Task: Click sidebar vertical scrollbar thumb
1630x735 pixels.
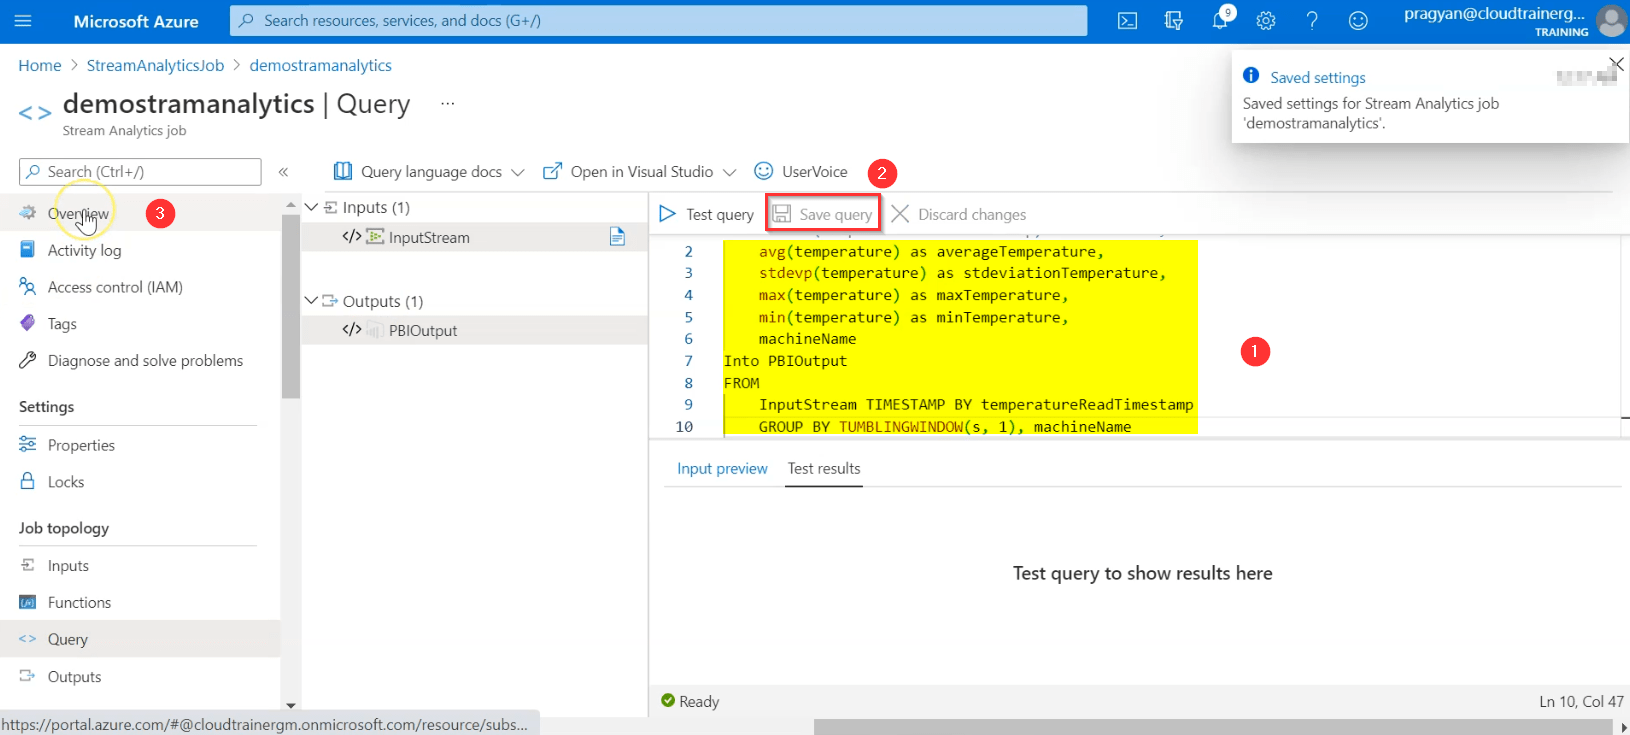Action: [x=290, y=306]
